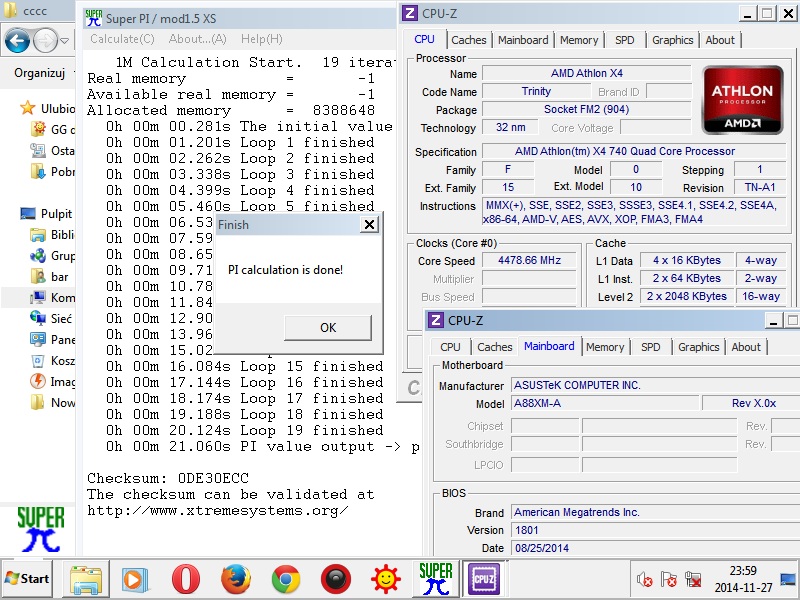This screenshot has height=600, width=800.
Task: Select Grupa domowa in sidebar
Action: pos(53,256)
